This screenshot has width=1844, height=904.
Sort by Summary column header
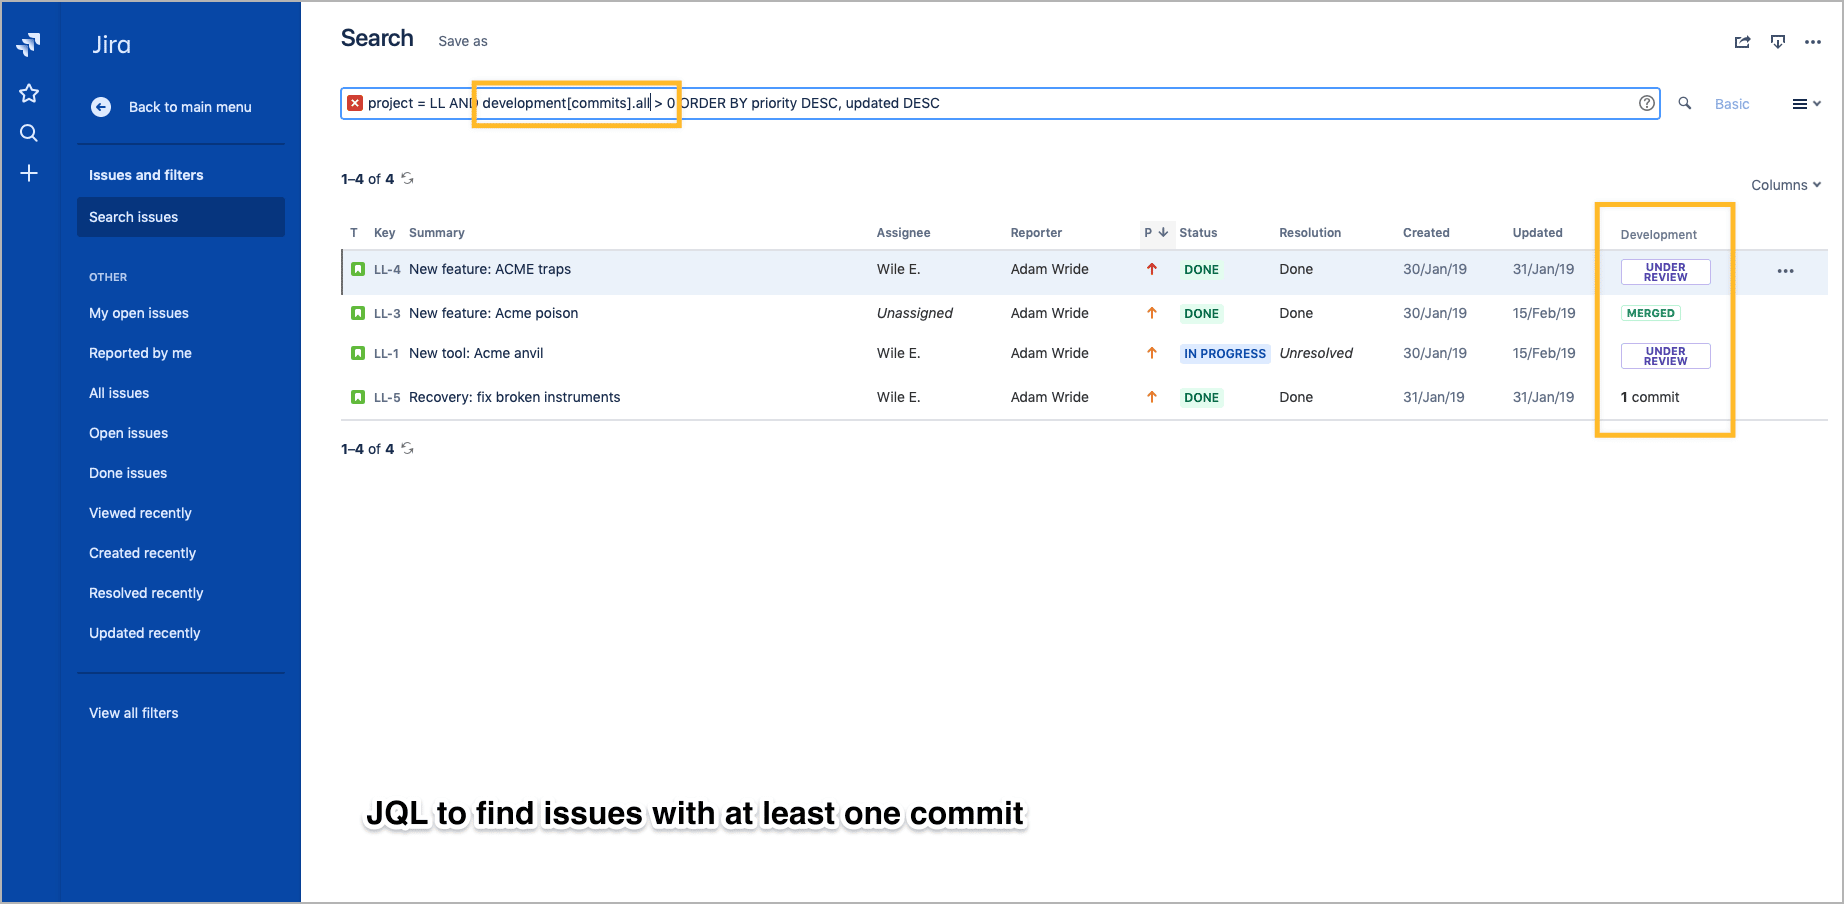pyautogui.click(x=437, y=233)
